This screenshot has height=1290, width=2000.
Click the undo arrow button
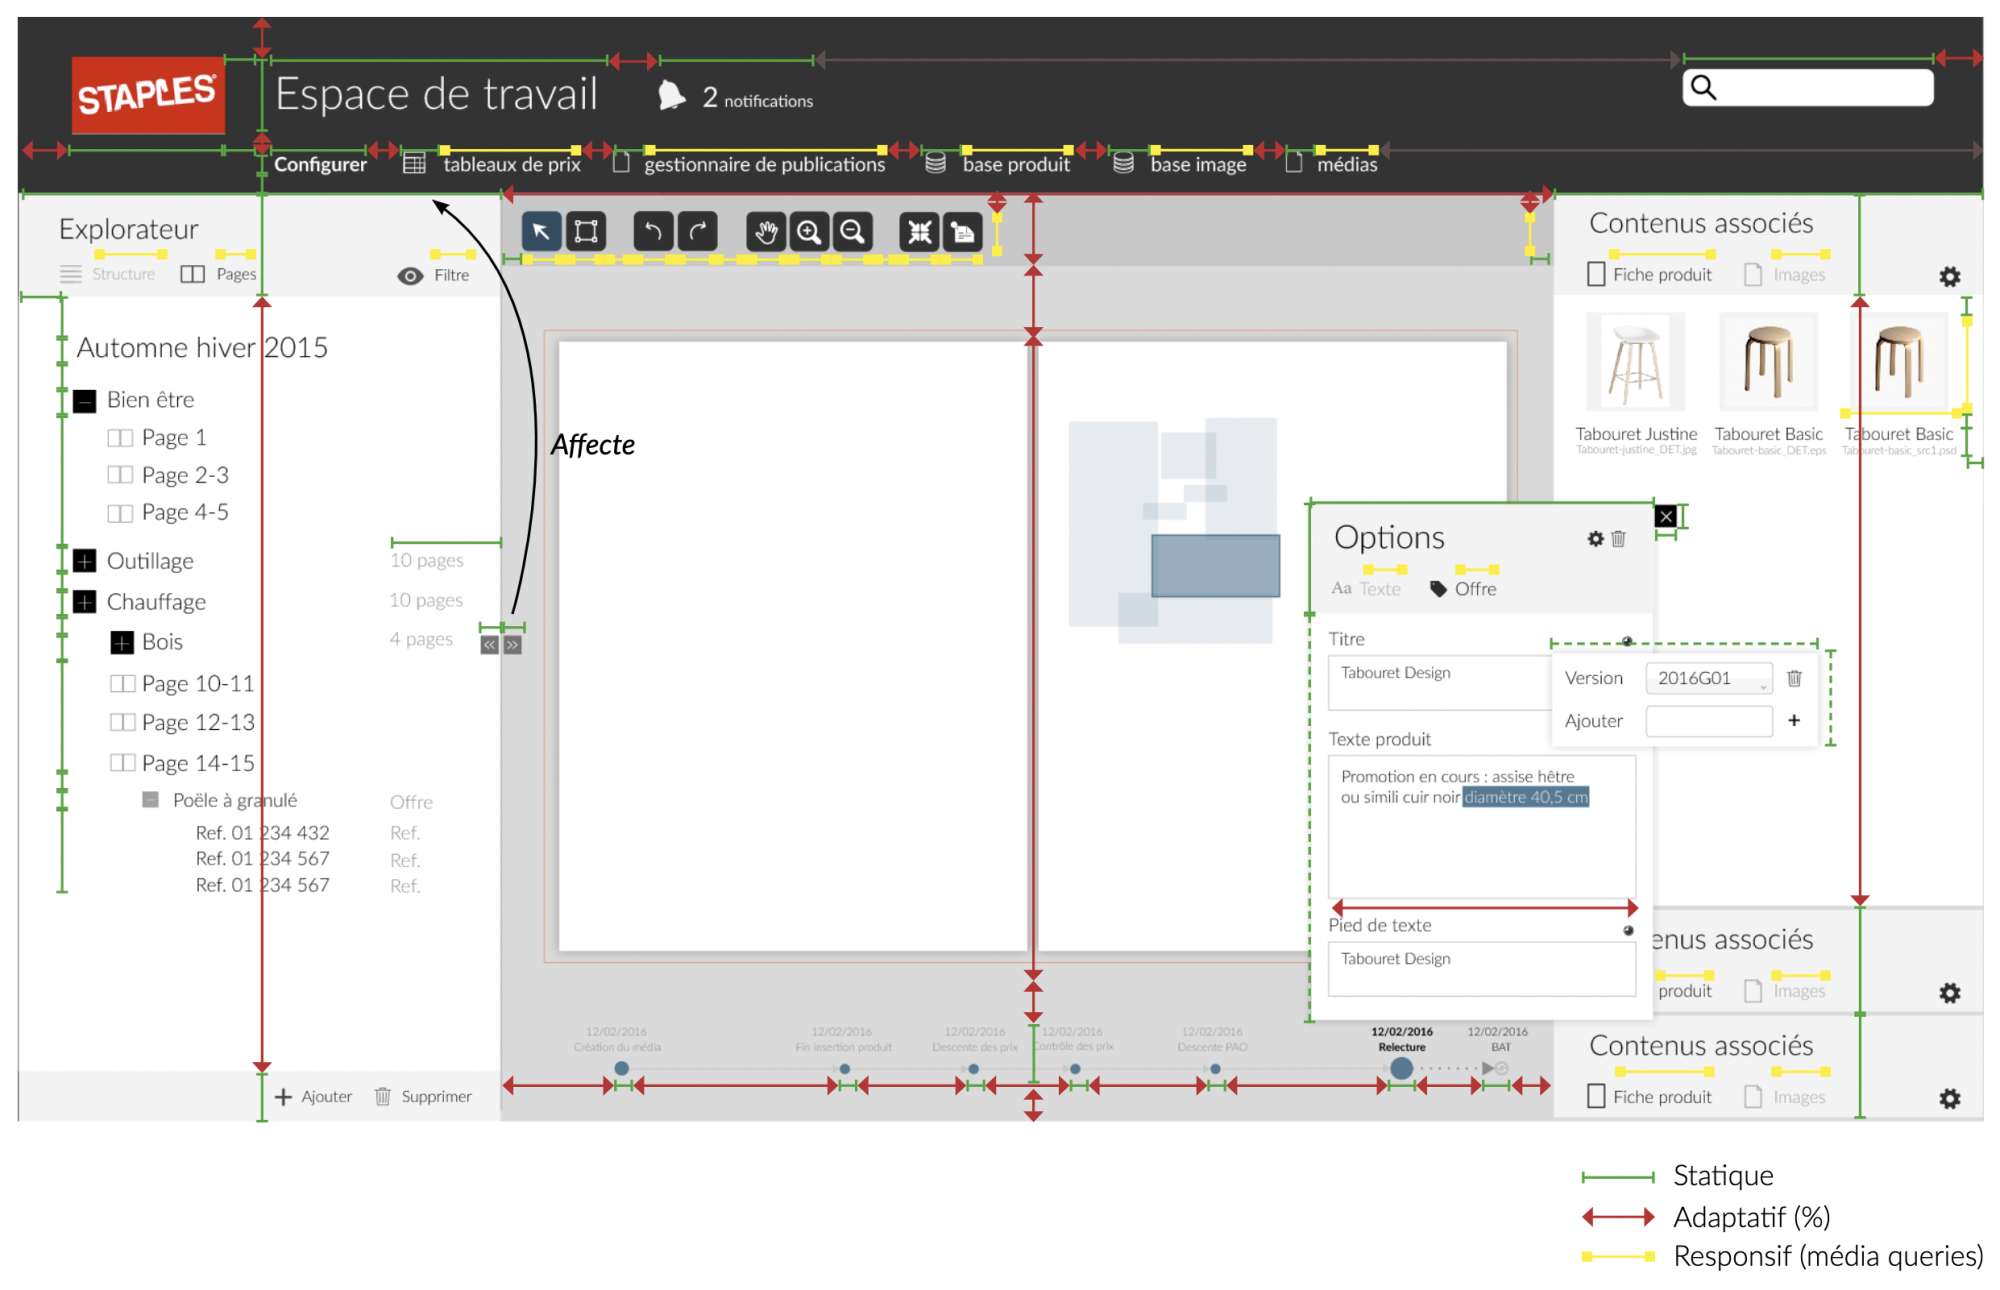pos(653,232)
